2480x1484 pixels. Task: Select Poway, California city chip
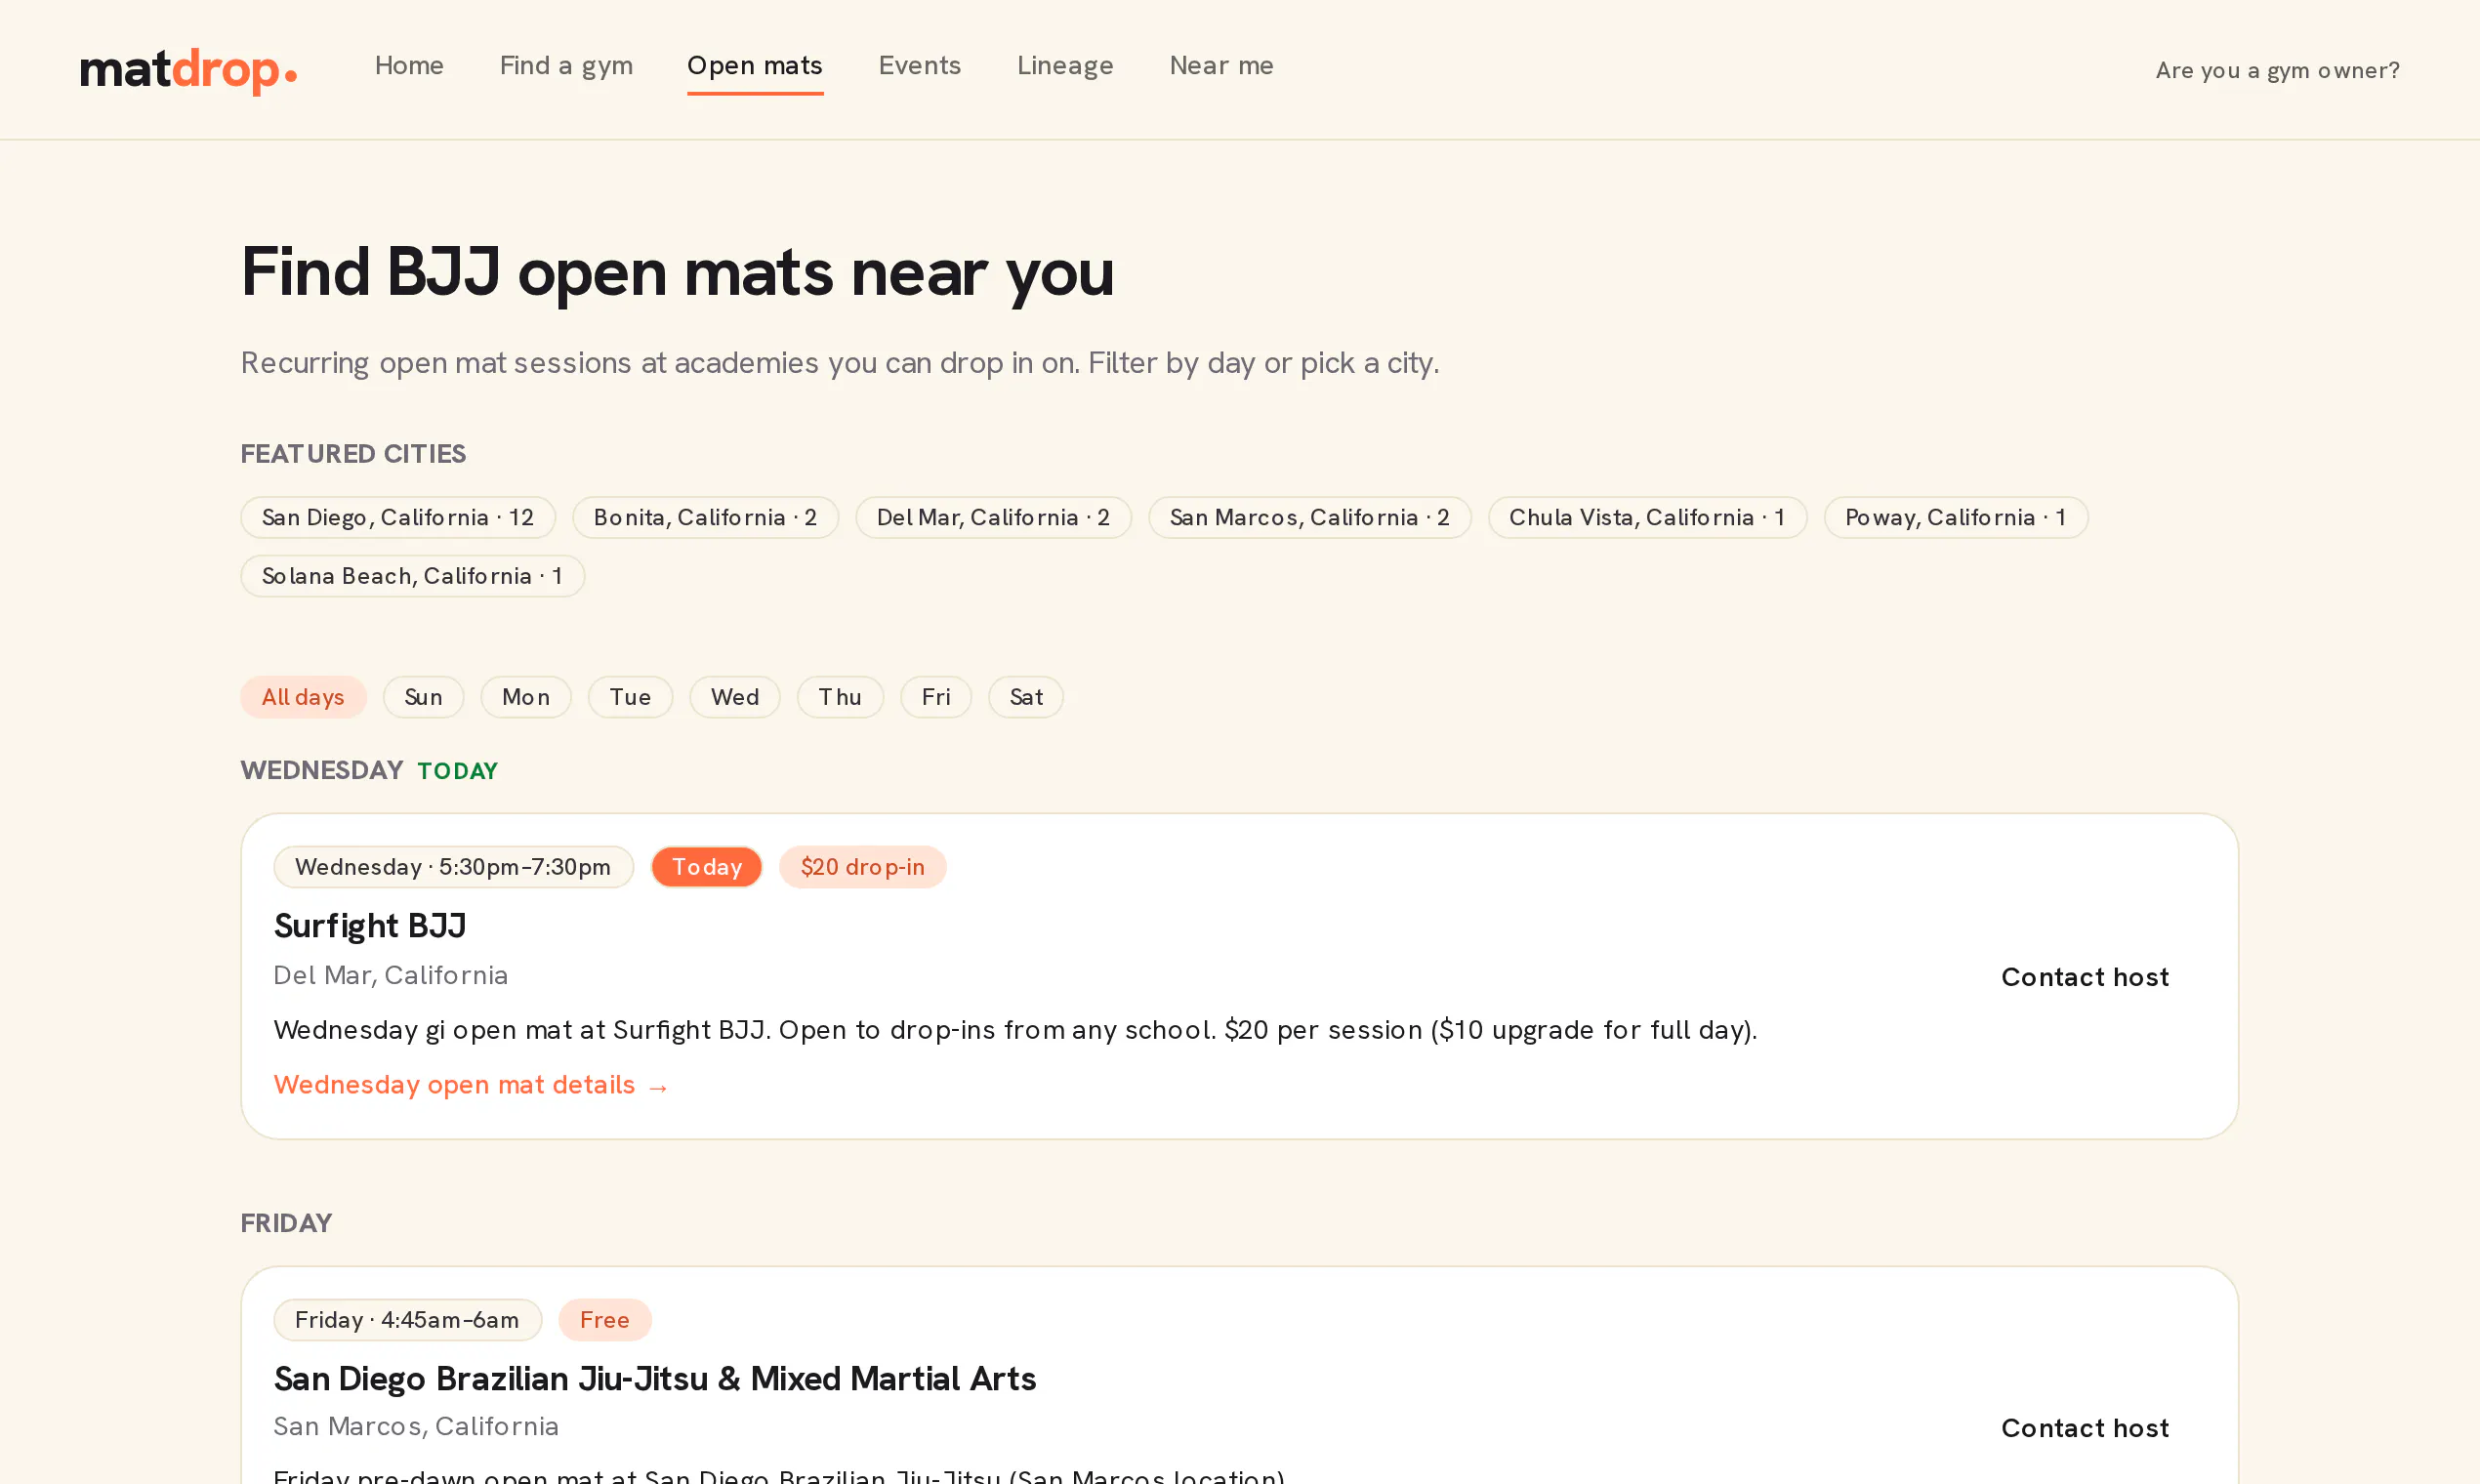tap(1955, 517)
